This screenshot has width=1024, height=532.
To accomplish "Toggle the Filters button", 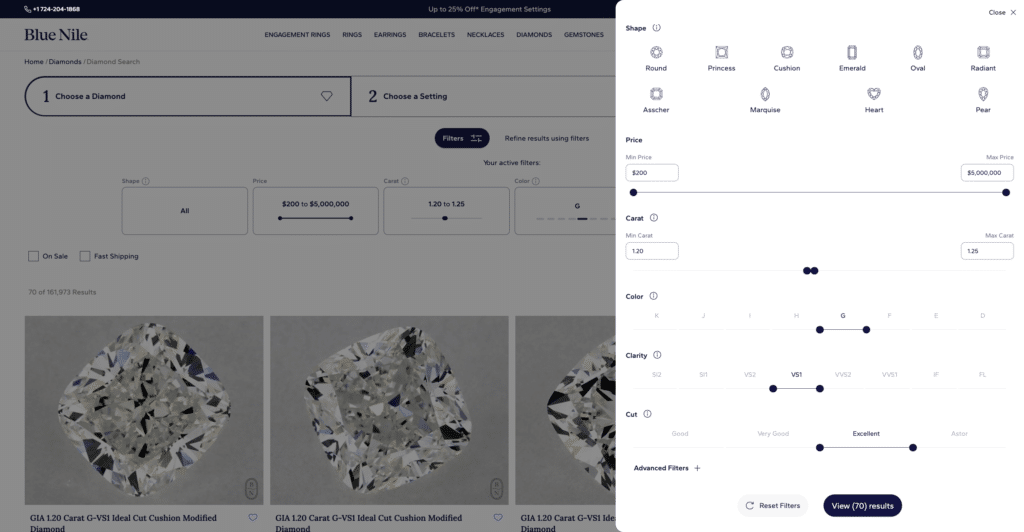I will [x=462, y=138].
